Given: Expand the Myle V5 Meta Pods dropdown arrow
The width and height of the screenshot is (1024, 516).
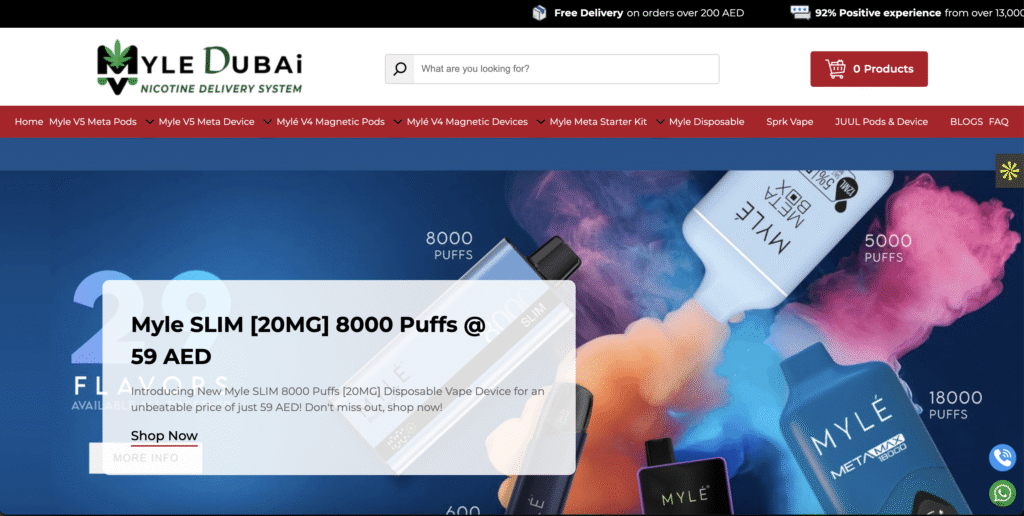Looking at the screenshot, I should coord(149,122).
